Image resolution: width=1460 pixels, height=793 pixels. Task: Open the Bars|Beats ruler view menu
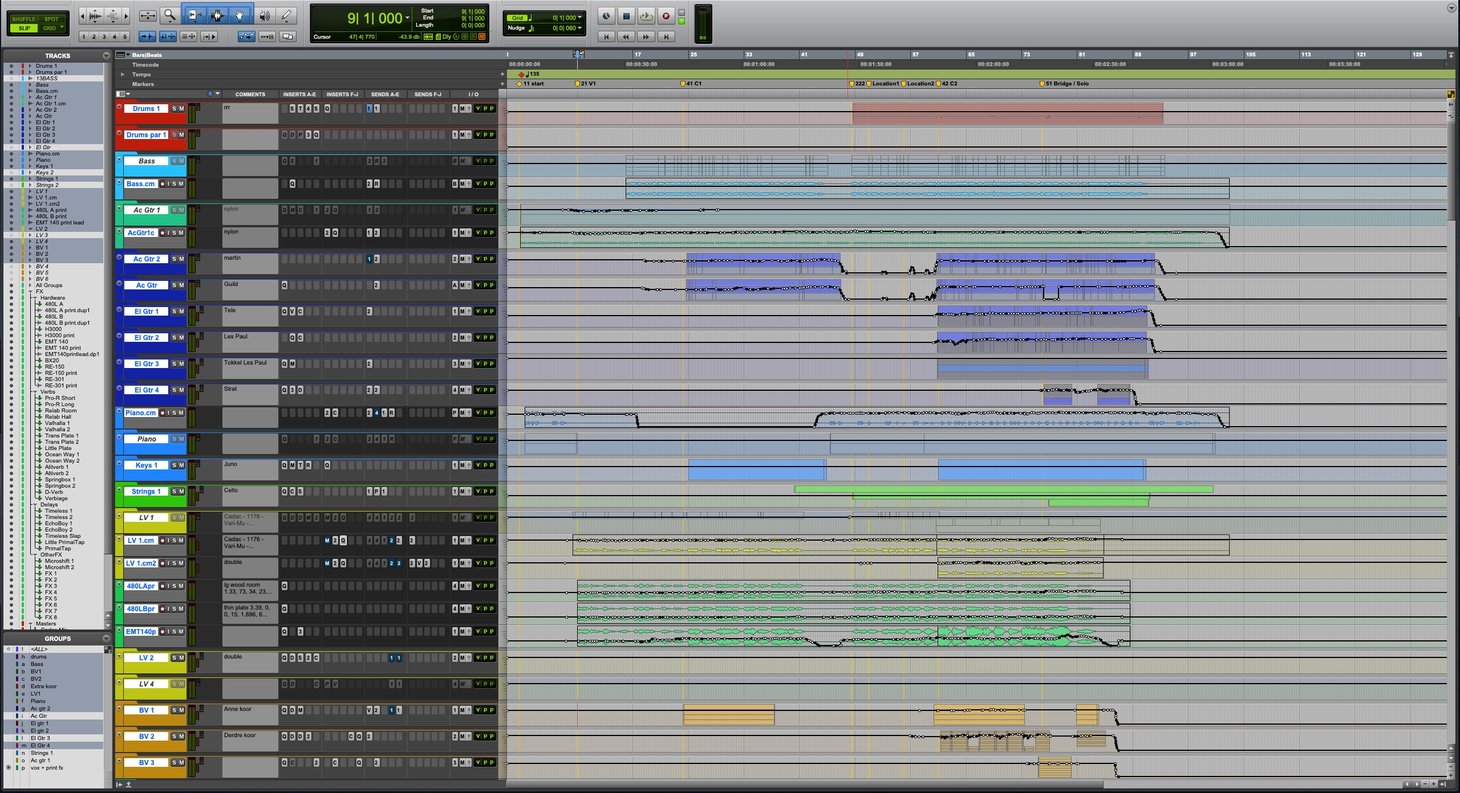pos(122,55)
